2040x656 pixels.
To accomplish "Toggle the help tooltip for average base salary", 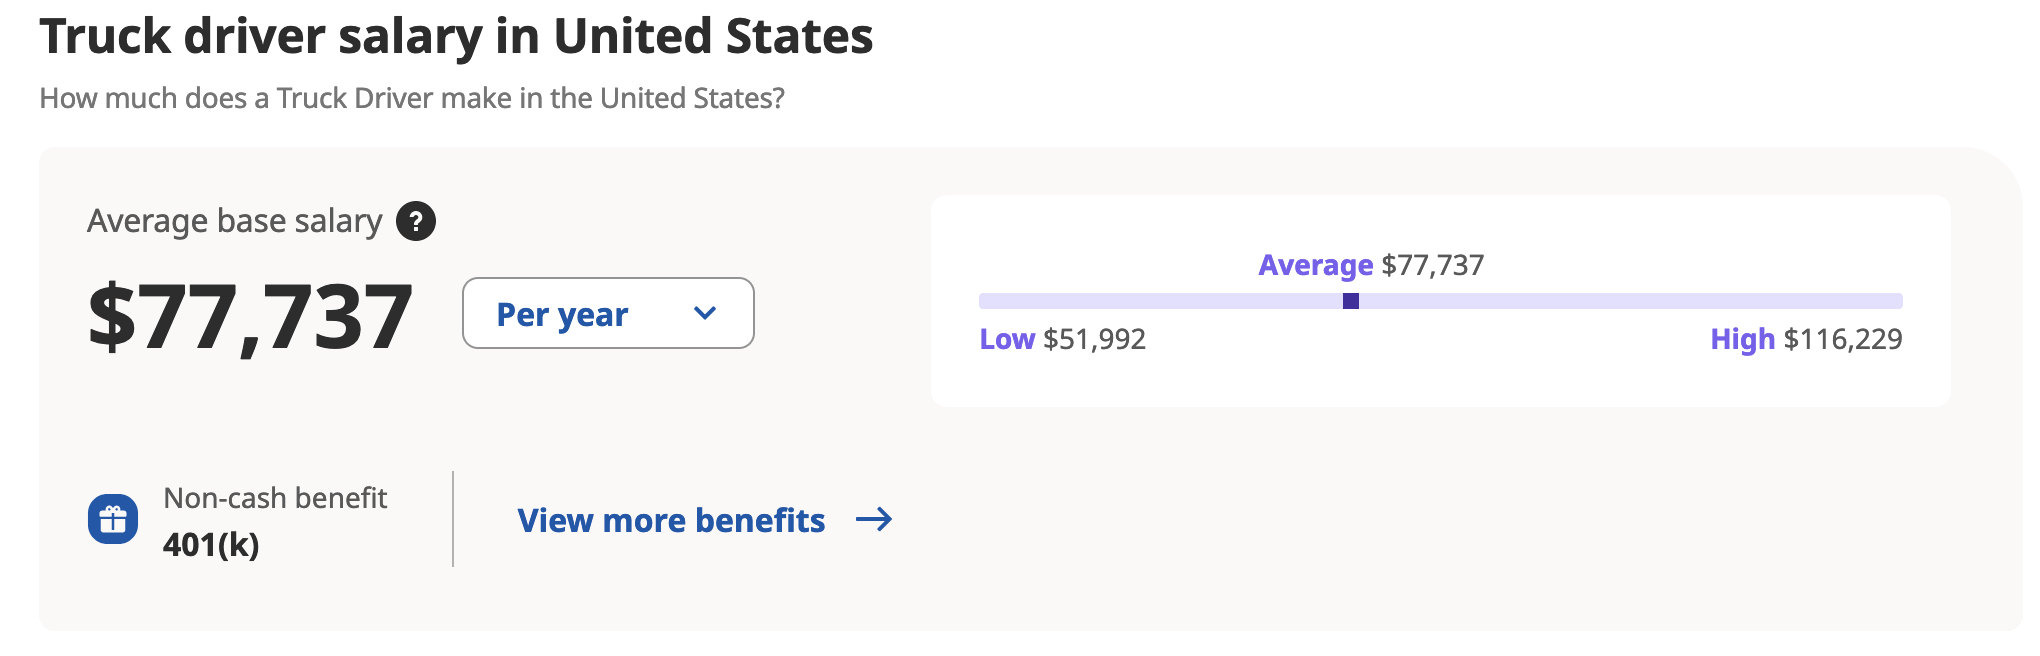I will pos(418,222).
